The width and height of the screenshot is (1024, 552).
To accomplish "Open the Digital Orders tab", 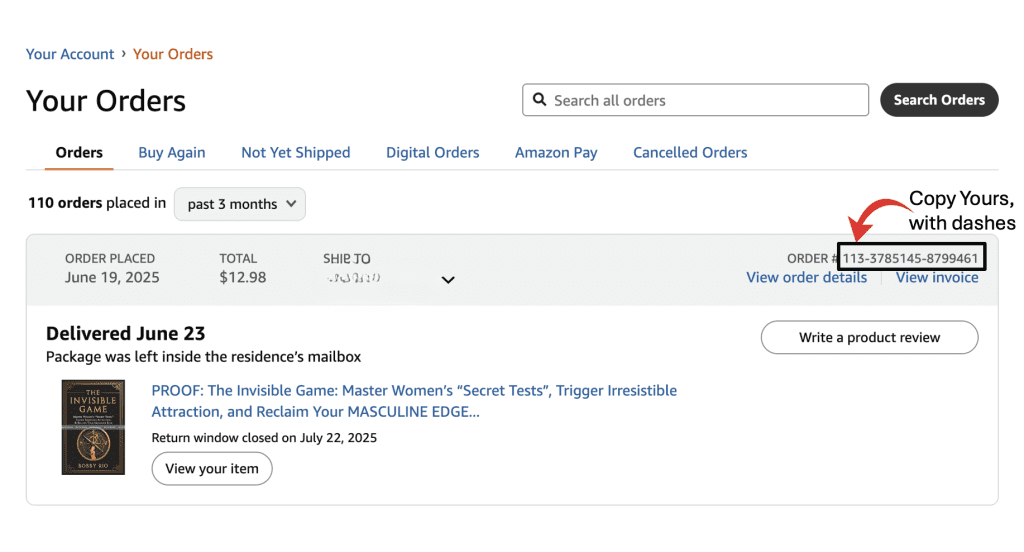I will 432,153.
